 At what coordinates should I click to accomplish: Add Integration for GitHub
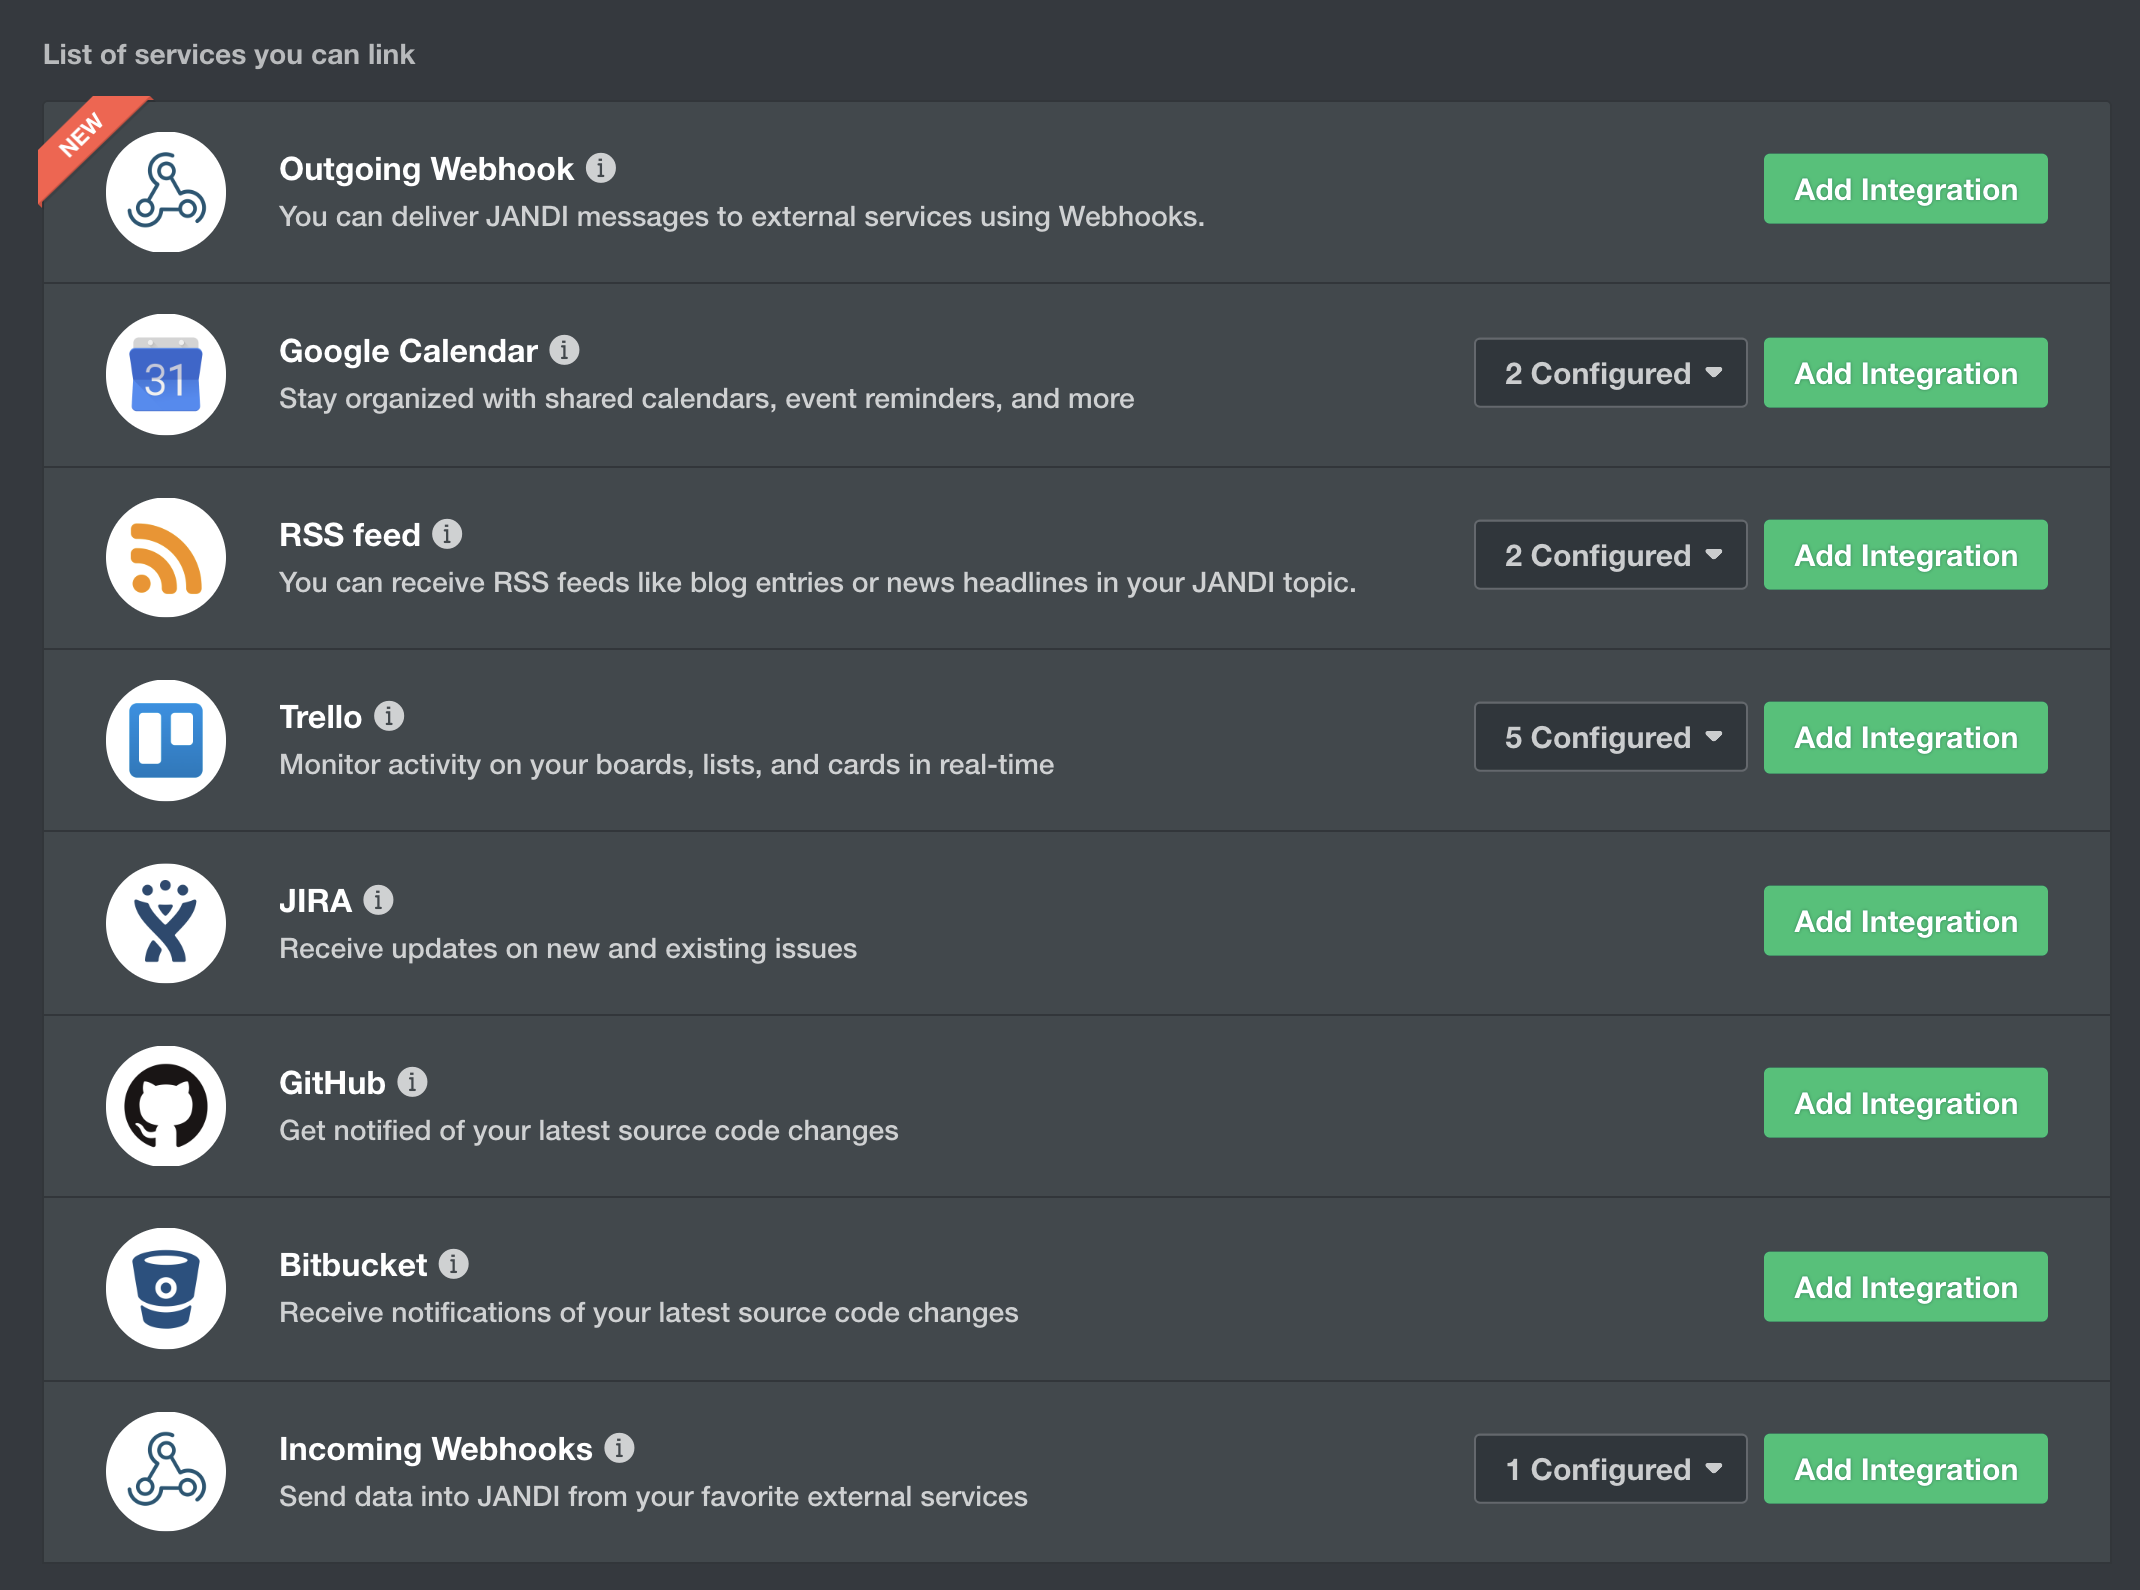(x=1905, y=1103)
